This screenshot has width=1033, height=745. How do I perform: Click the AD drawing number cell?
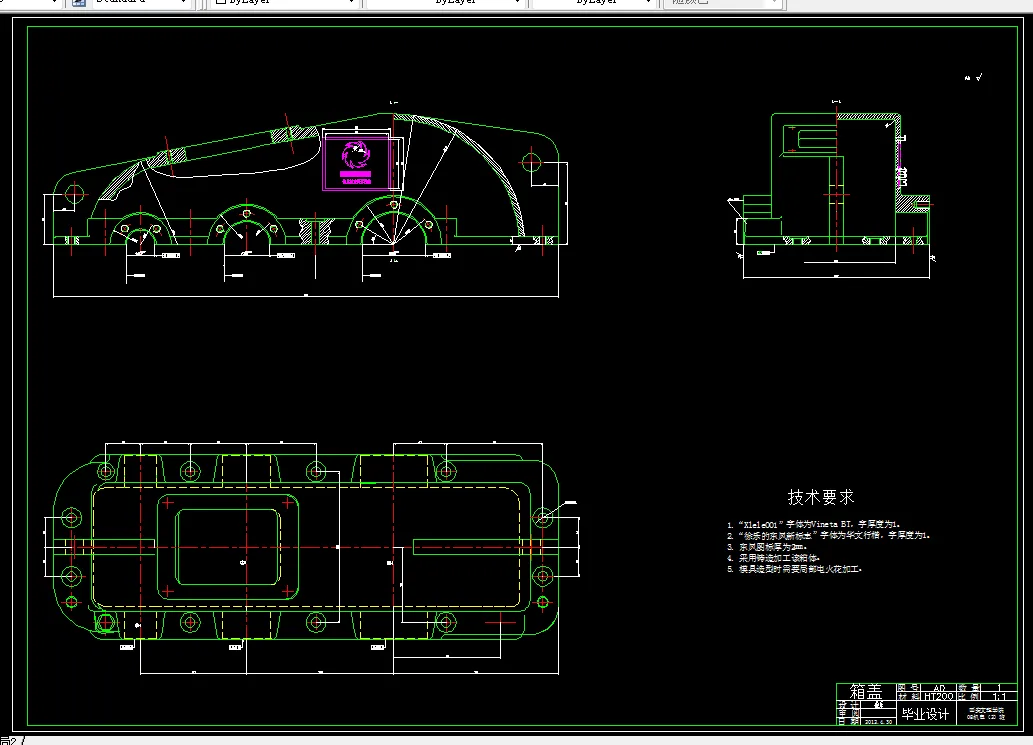pyautogui.click(x=939, y=688)
